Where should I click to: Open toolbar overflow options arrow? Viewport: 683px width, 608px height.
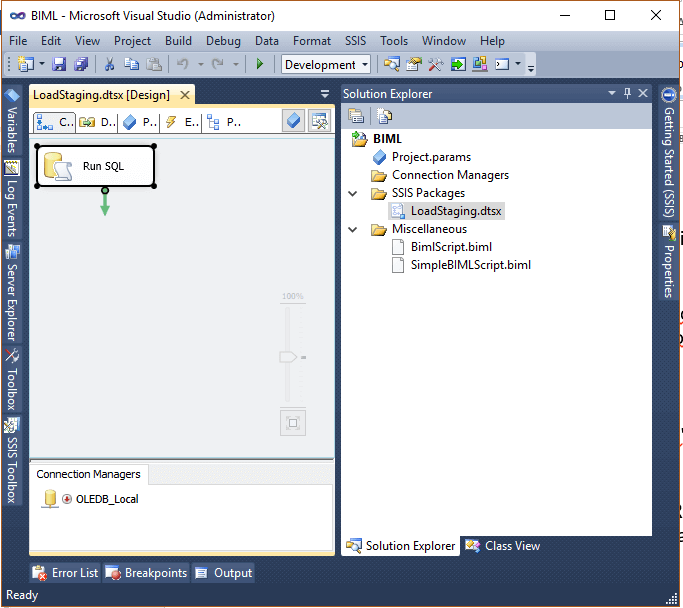(x=531, y=68)
